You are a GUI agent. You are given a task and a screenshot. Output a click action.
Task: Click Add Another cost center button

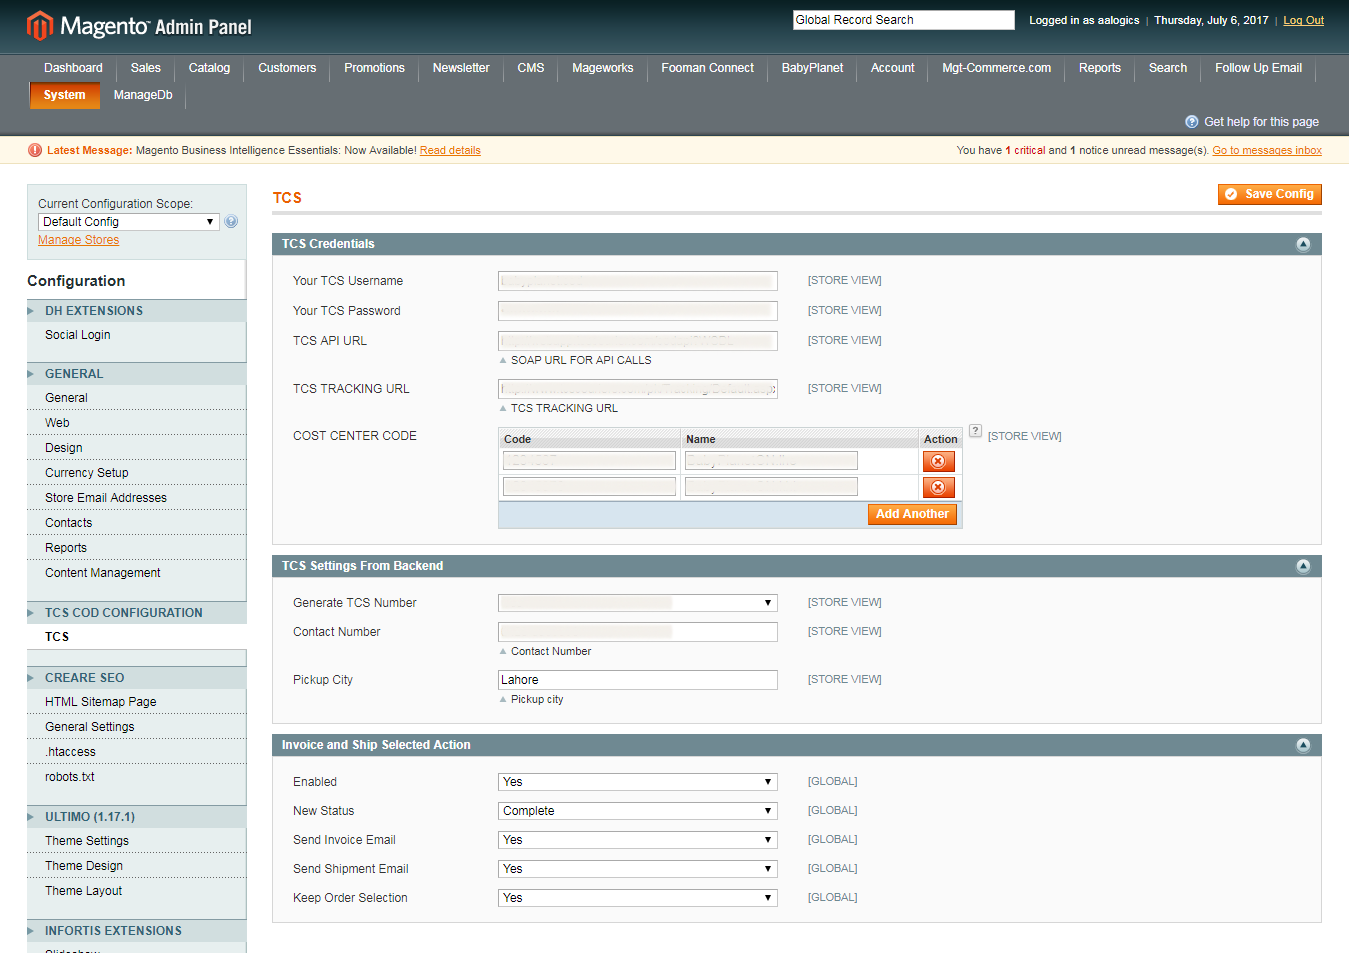click(912, 514)
